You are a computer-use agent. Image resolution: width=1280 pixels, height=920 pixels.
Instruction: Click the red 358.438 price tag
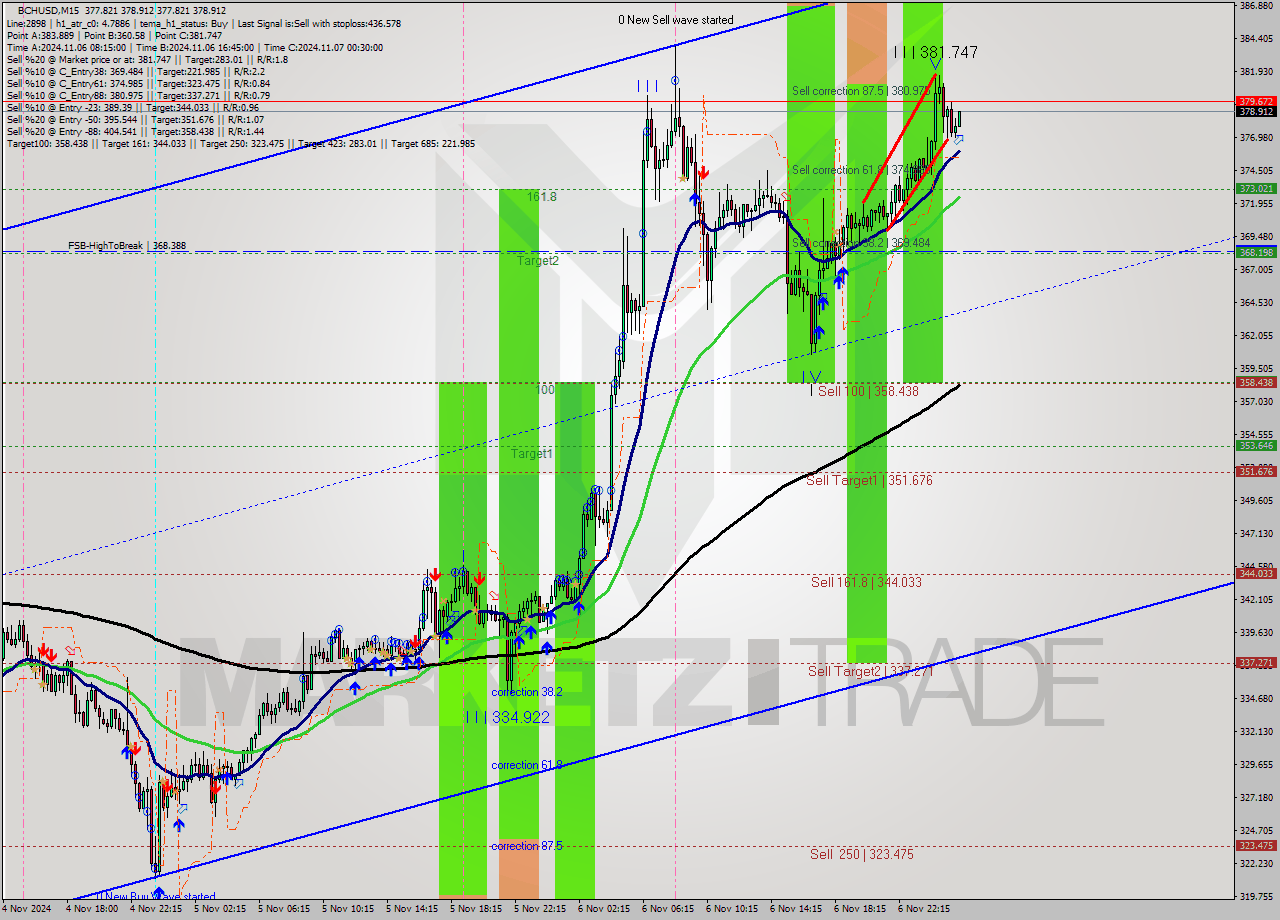coord(1256,382)
